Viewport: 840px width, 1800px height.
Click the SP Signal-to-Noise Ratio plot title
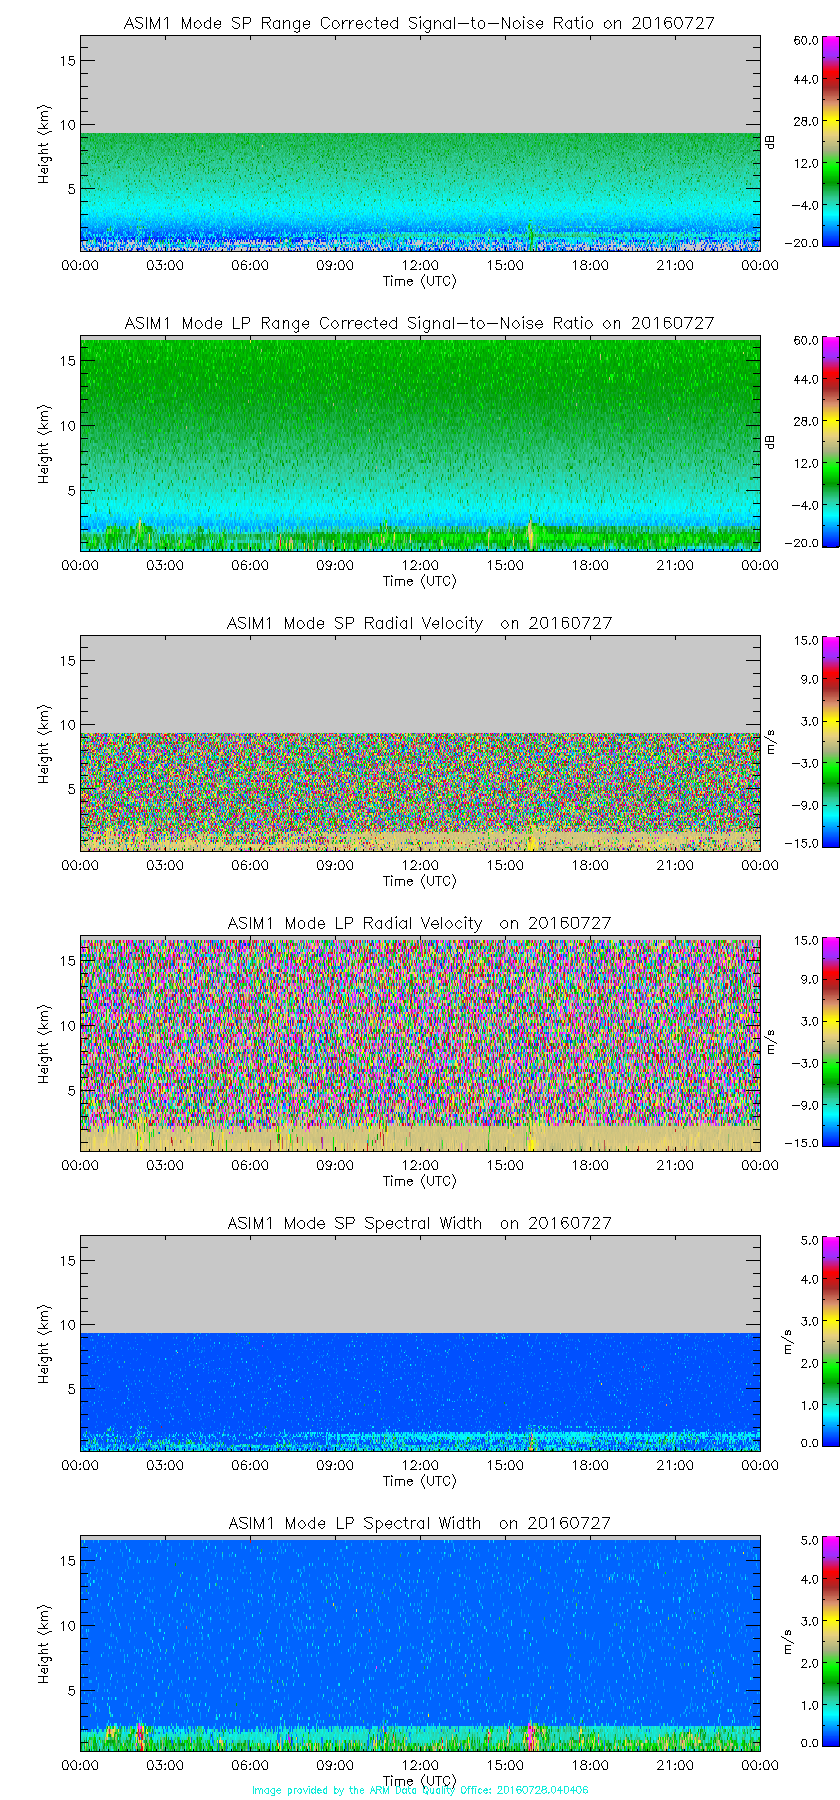coord(419,23)
